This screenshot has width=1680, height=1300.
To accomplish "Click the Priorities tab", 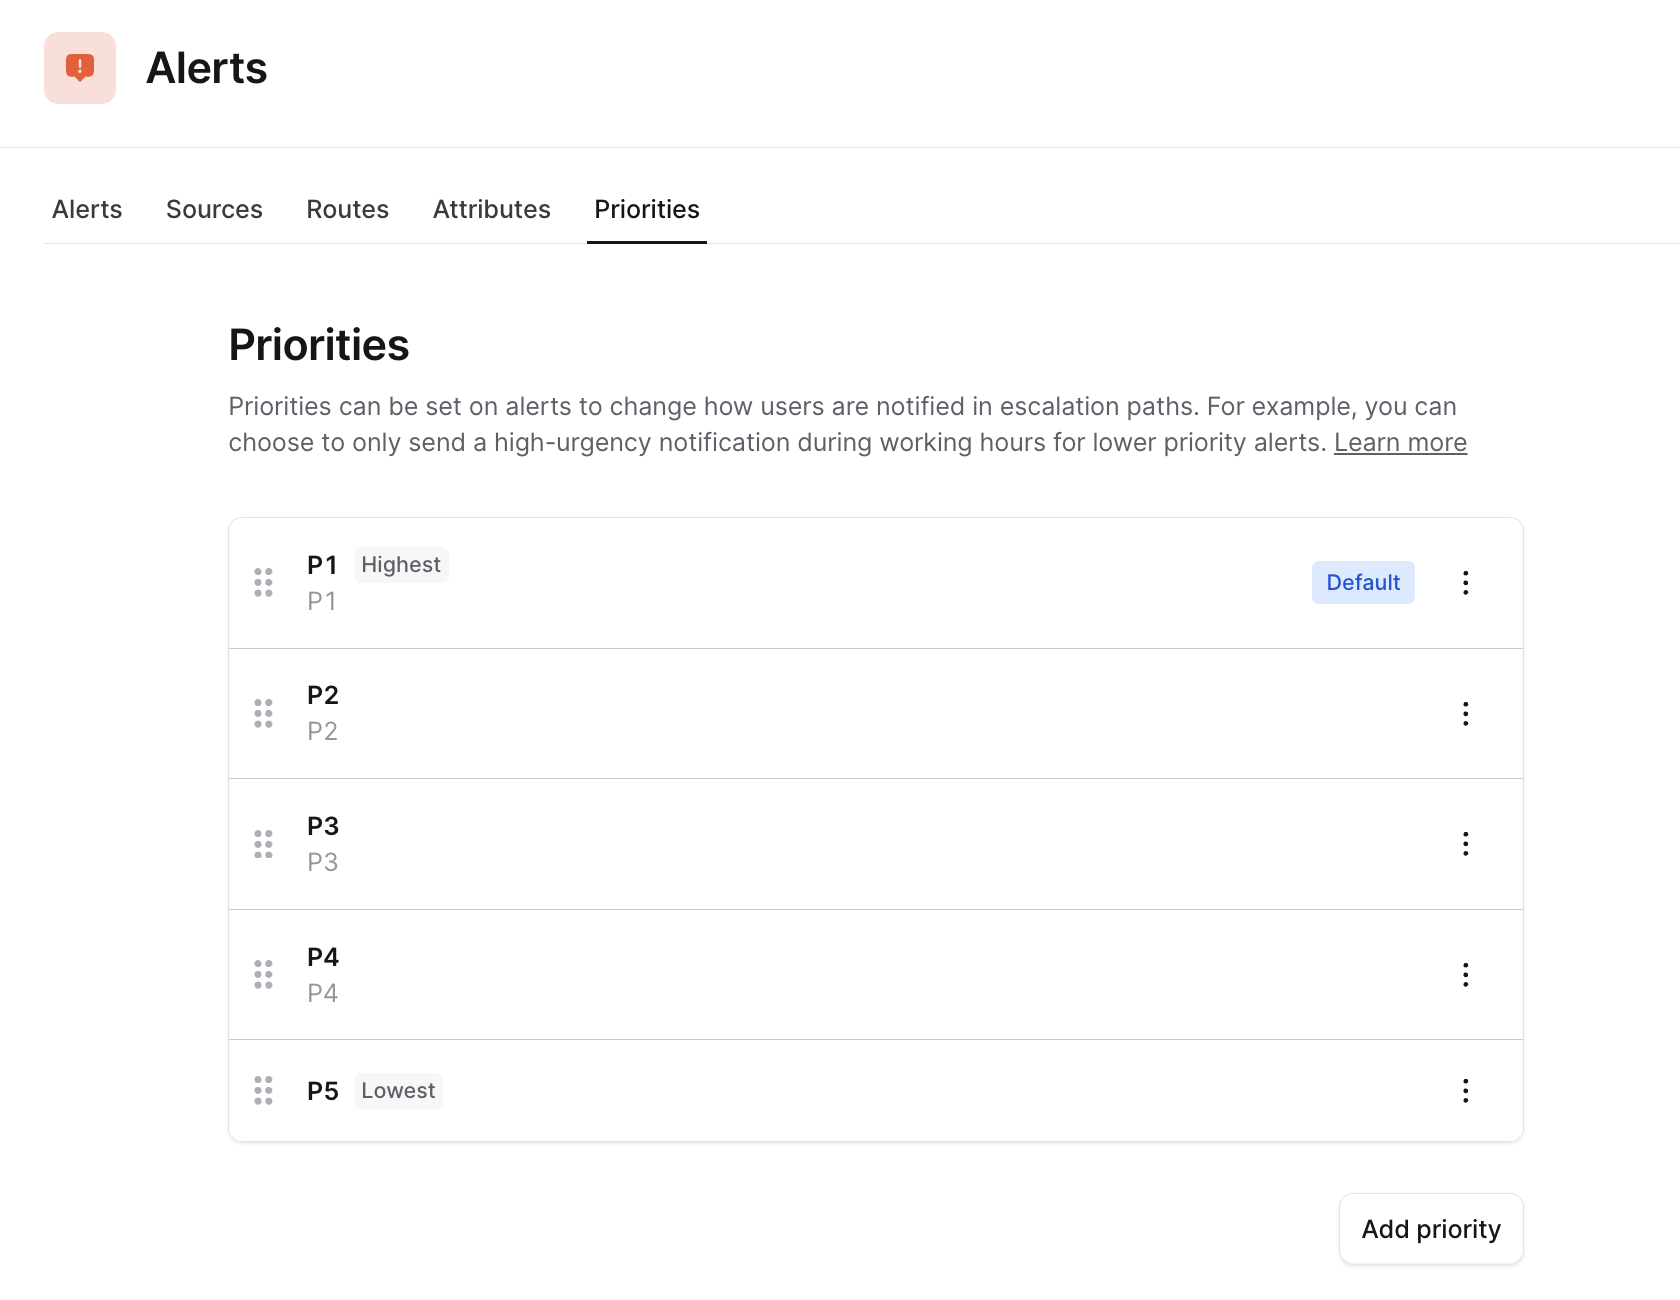I will [x=647, y=209].
